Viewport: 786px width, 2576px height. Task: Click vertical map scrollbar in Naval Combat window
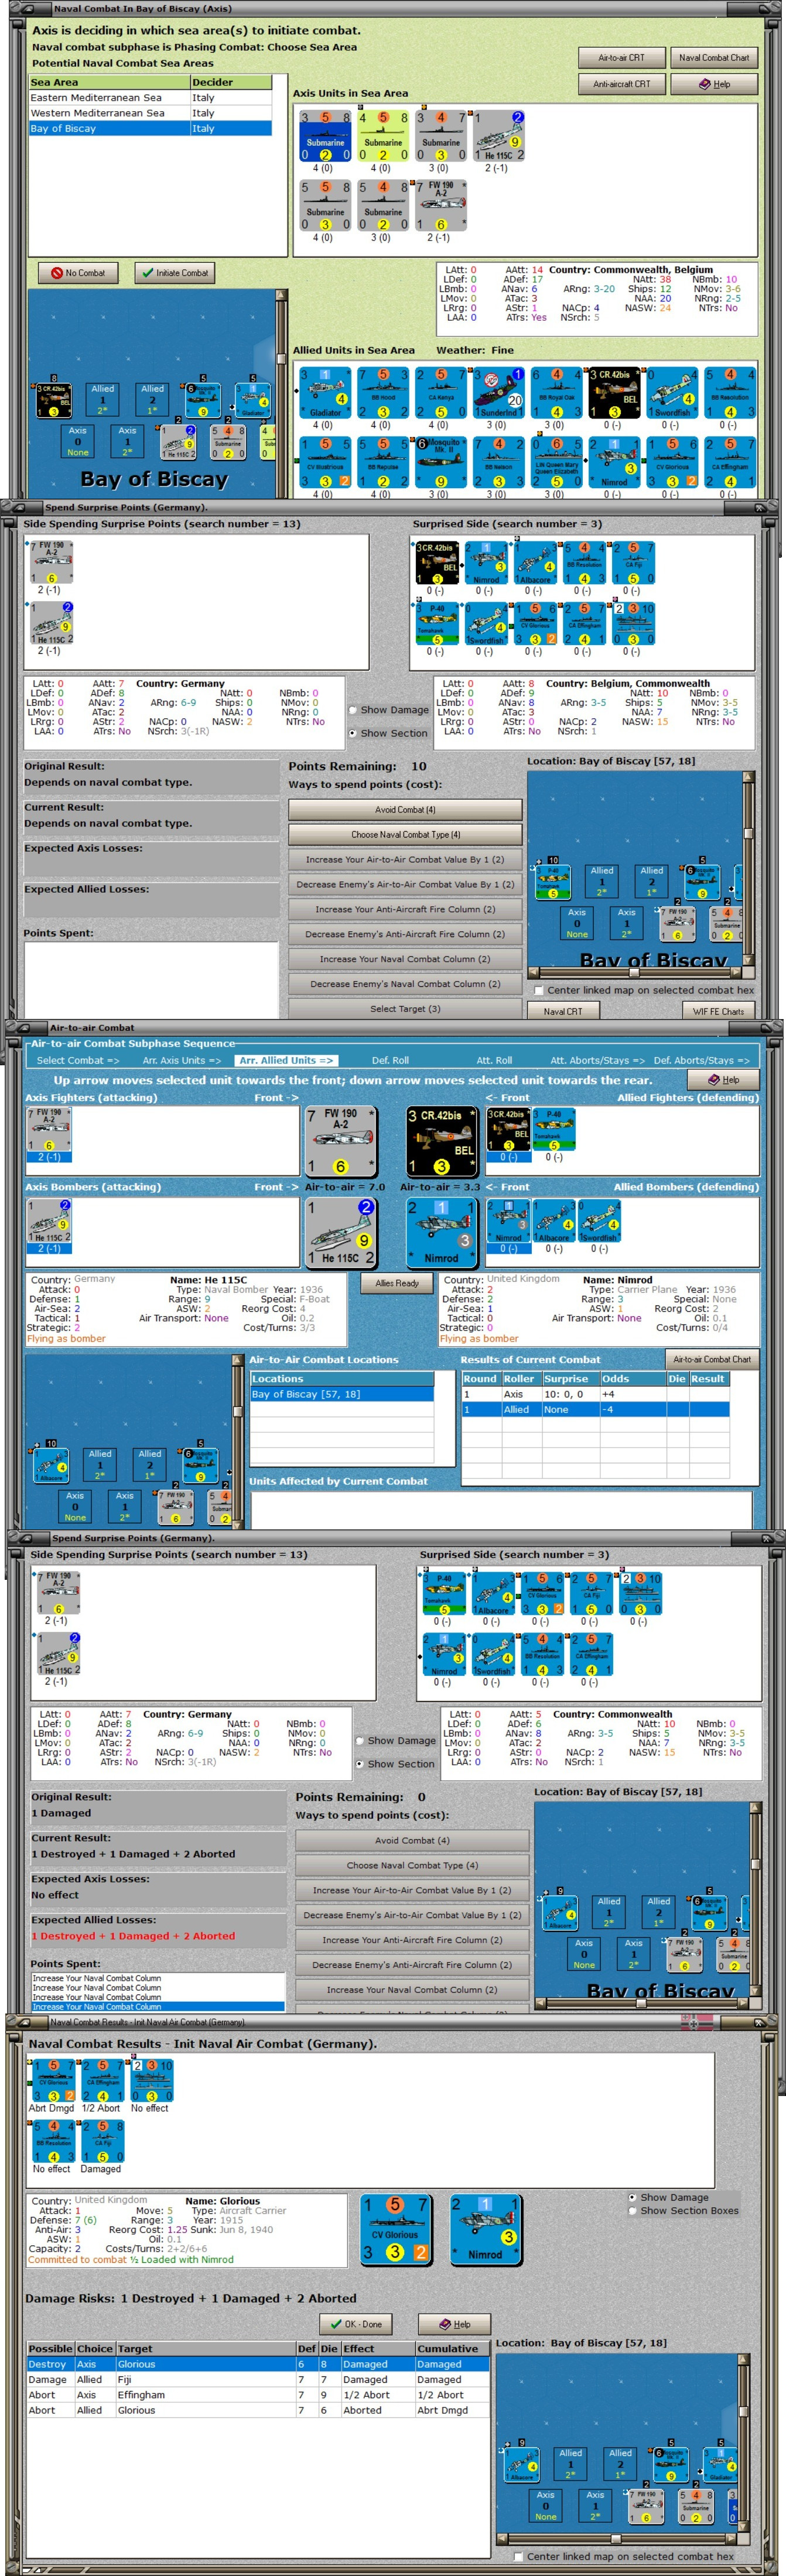click(281, 394)
